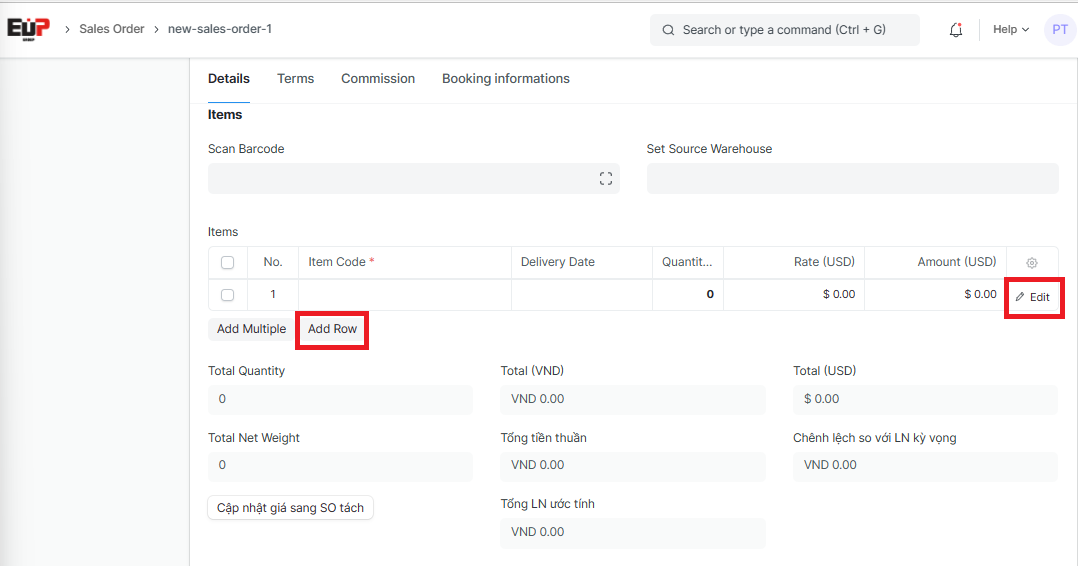1078x566 pixels.
Task: Click the pencil Edit icon in row 1
Action: 1021,297
